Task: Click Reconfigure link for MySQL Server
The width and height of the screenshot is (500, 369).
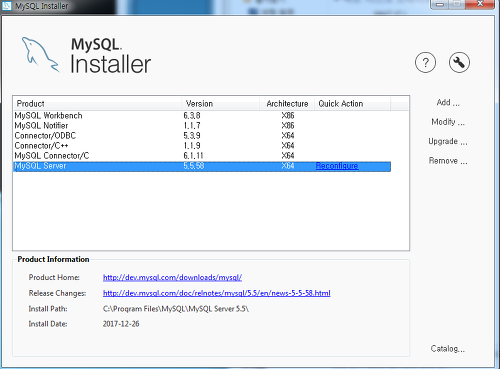Action: point(337,166)
